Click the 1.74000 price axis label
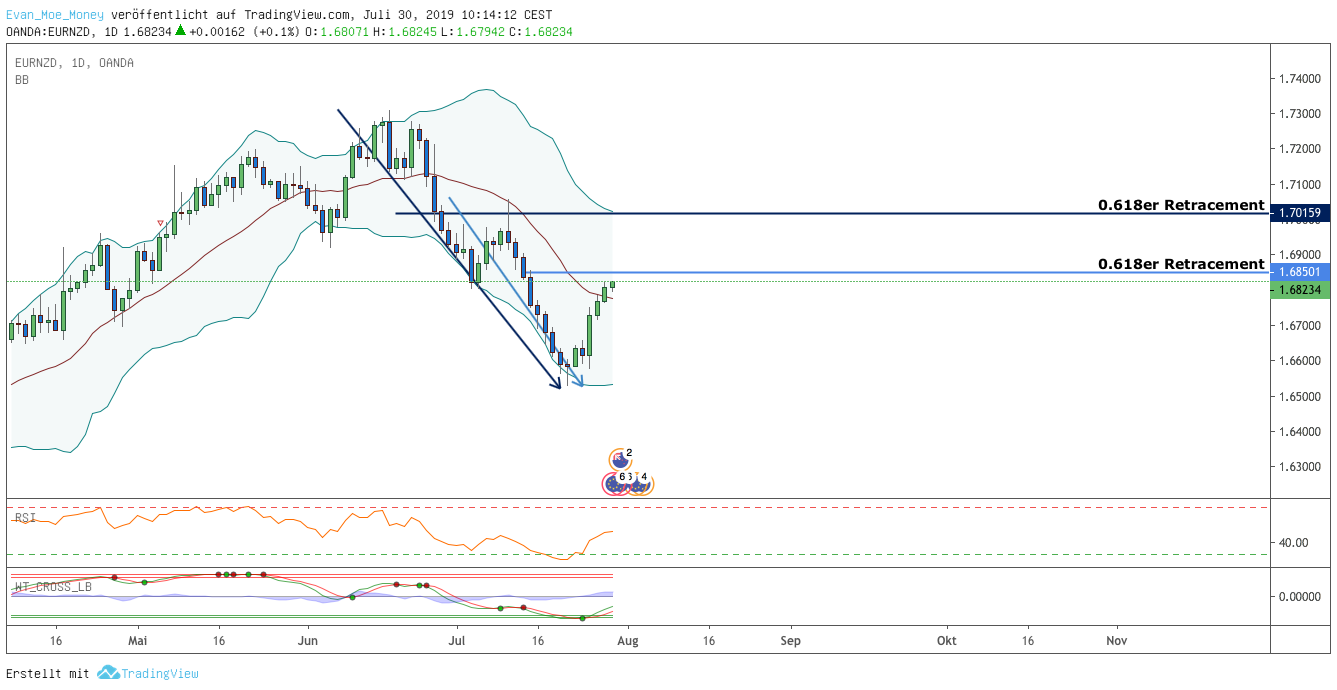Screen dimensions: 1337x690 click(x=1301, y=78)
